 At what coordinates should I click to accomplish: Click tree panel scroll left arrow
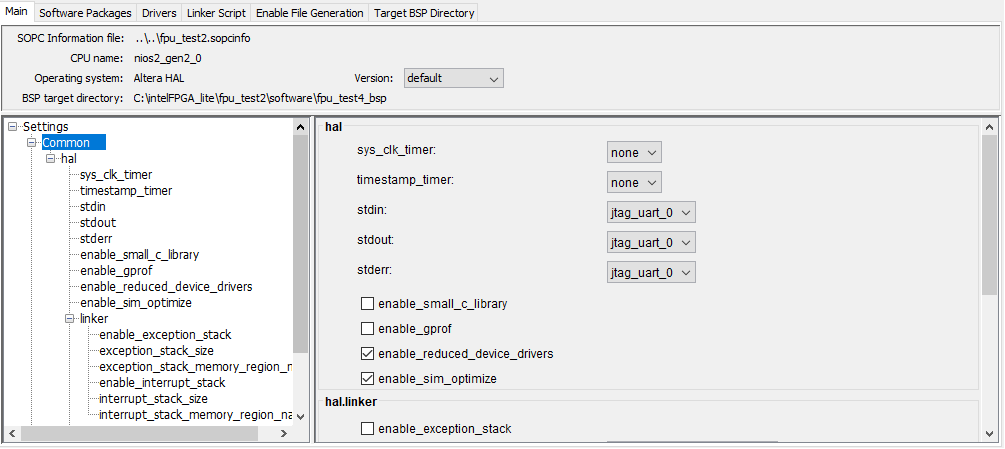[x=12, y=434]
